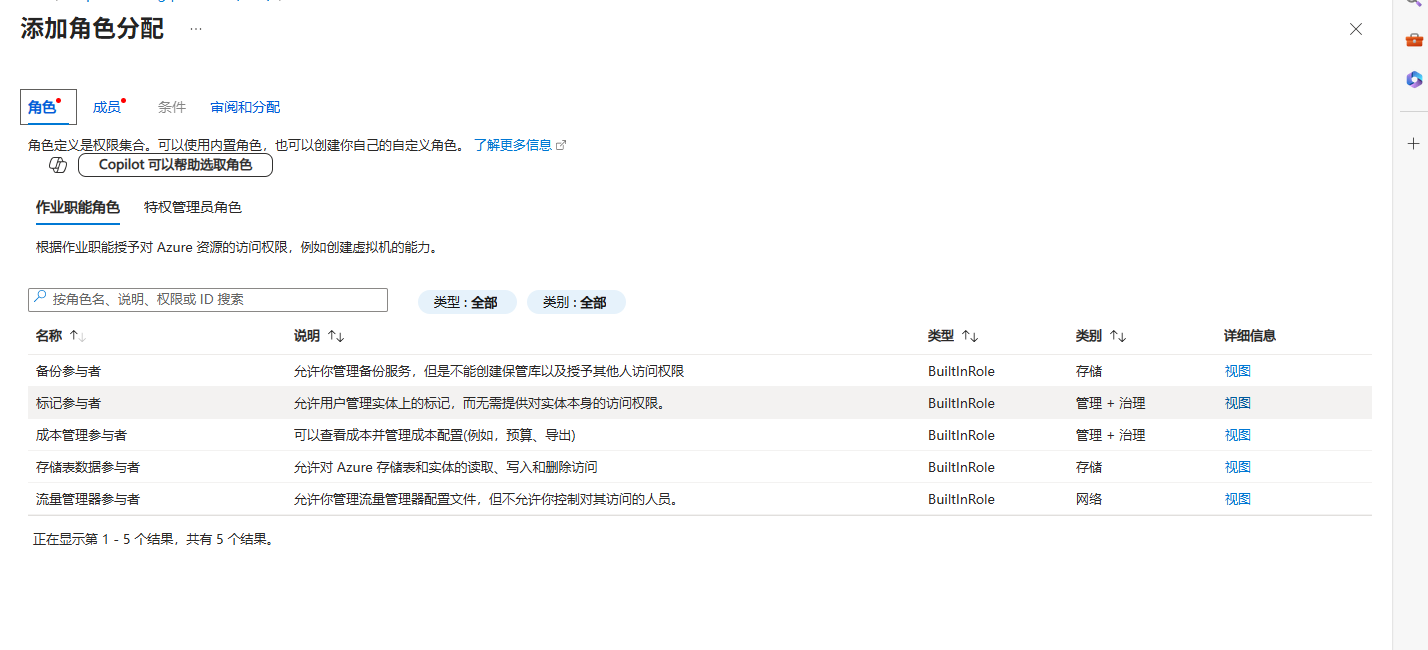Click the 网络 category cell
The image size is (1428, 650).
pos(1089,499)
